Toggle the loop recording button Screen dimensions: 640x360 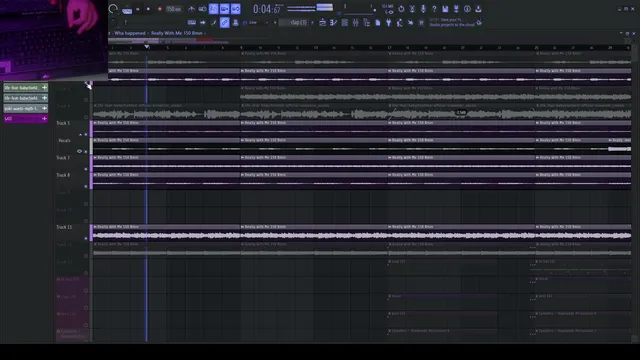236,9
